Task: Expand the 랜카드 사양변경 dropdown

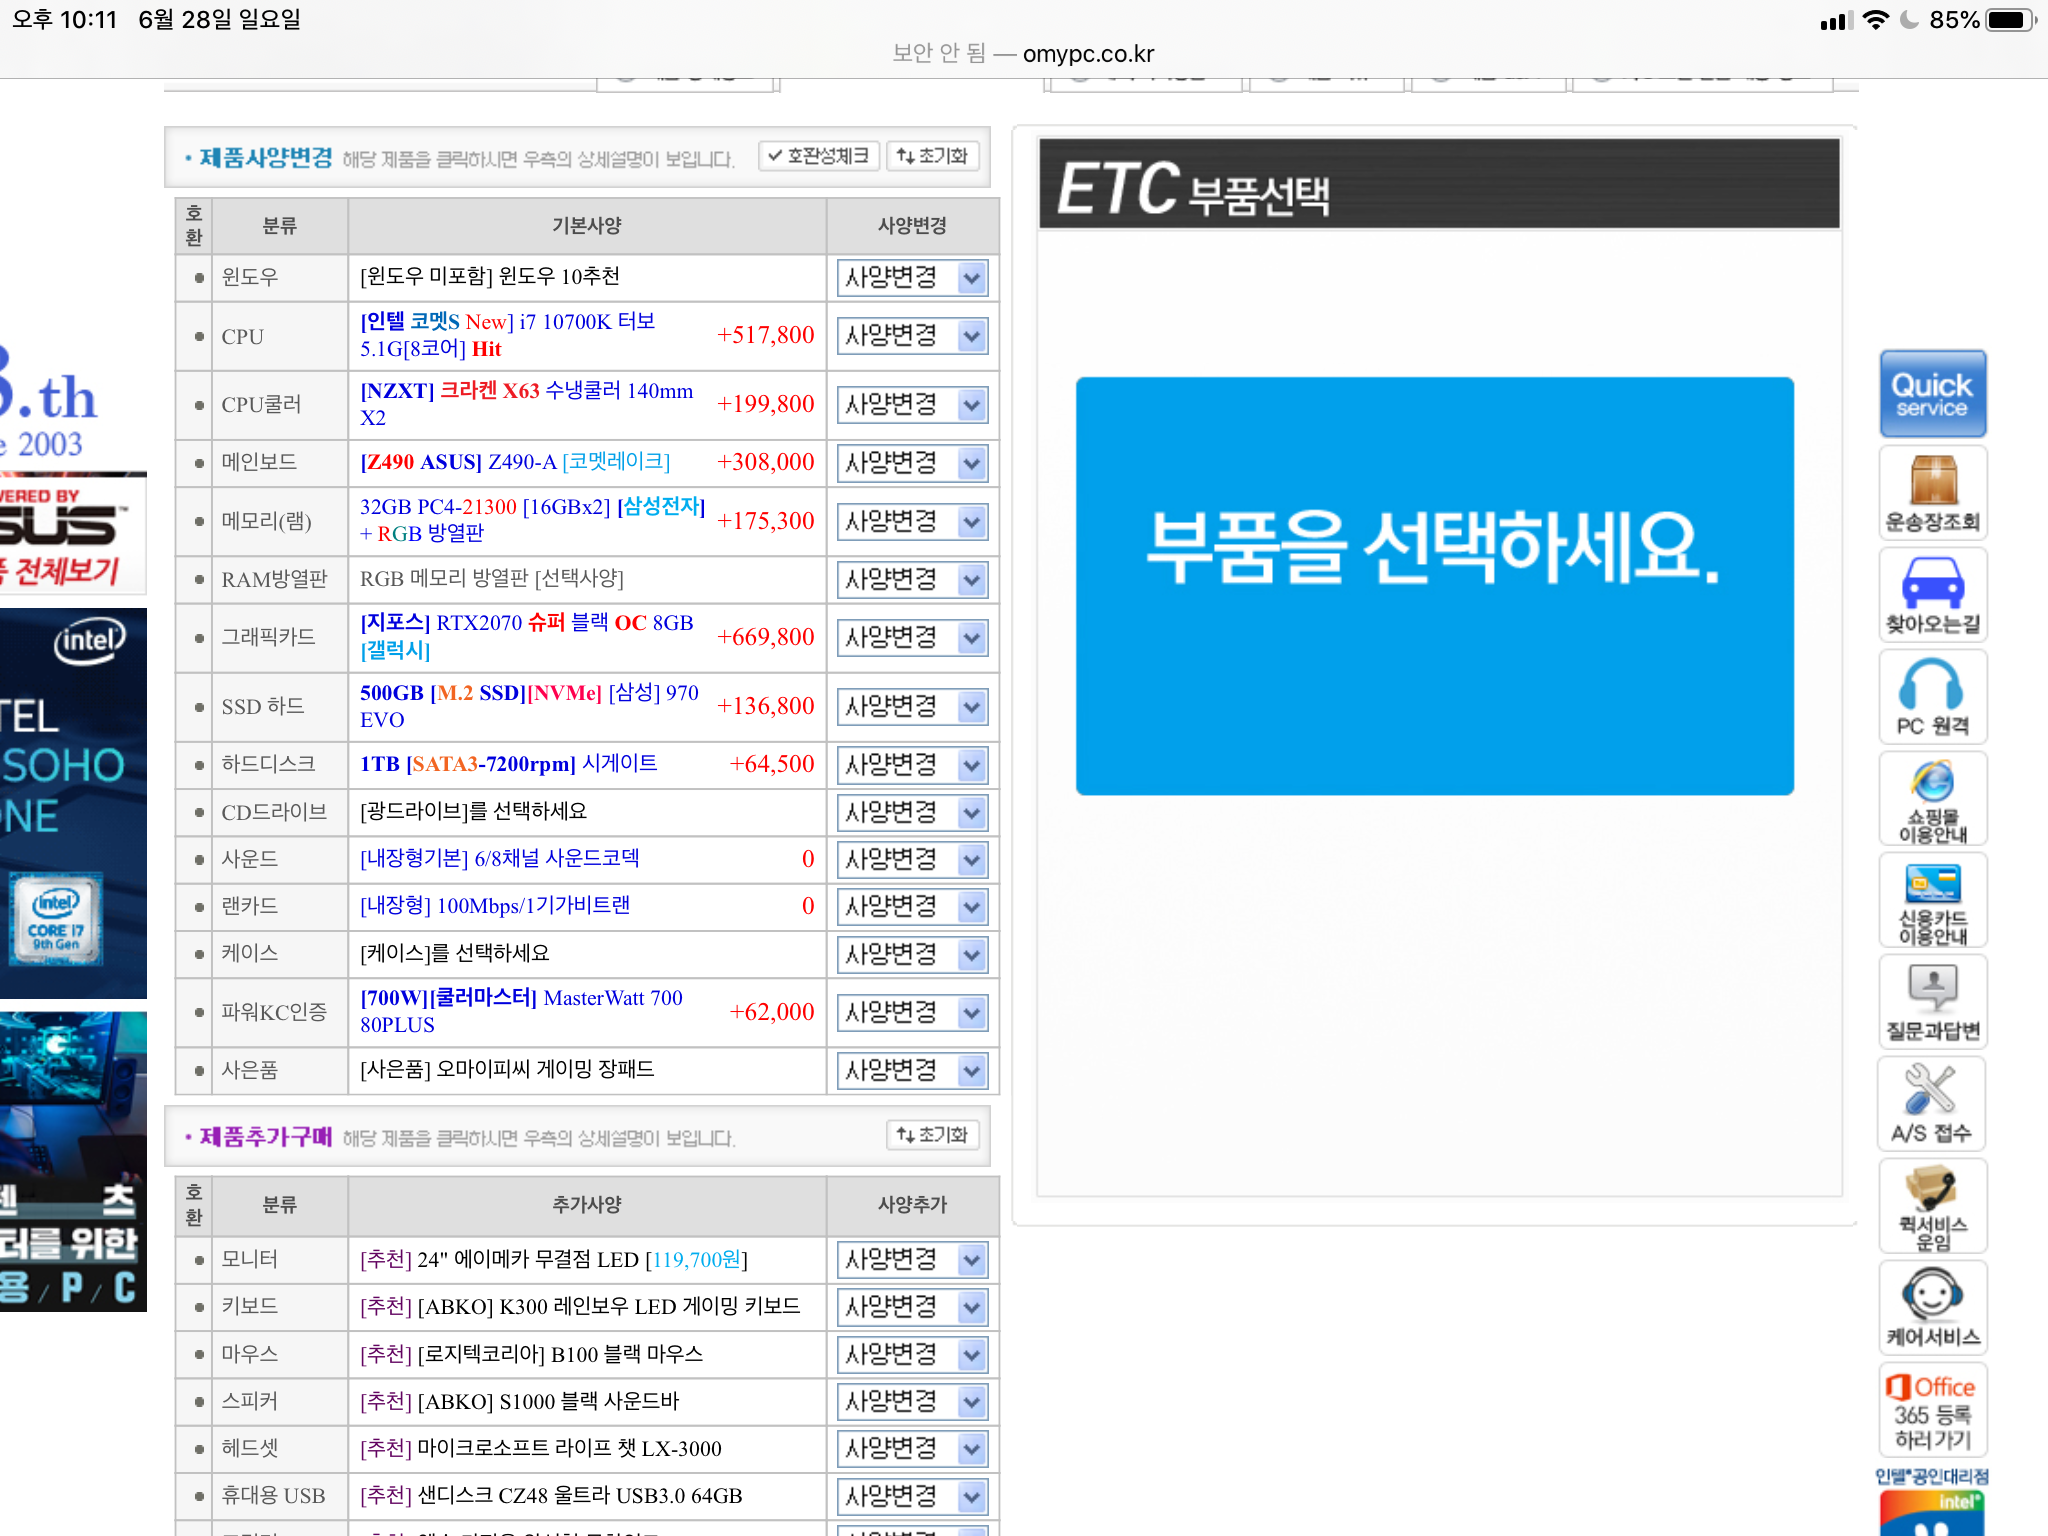Action: tap(912, 907)
